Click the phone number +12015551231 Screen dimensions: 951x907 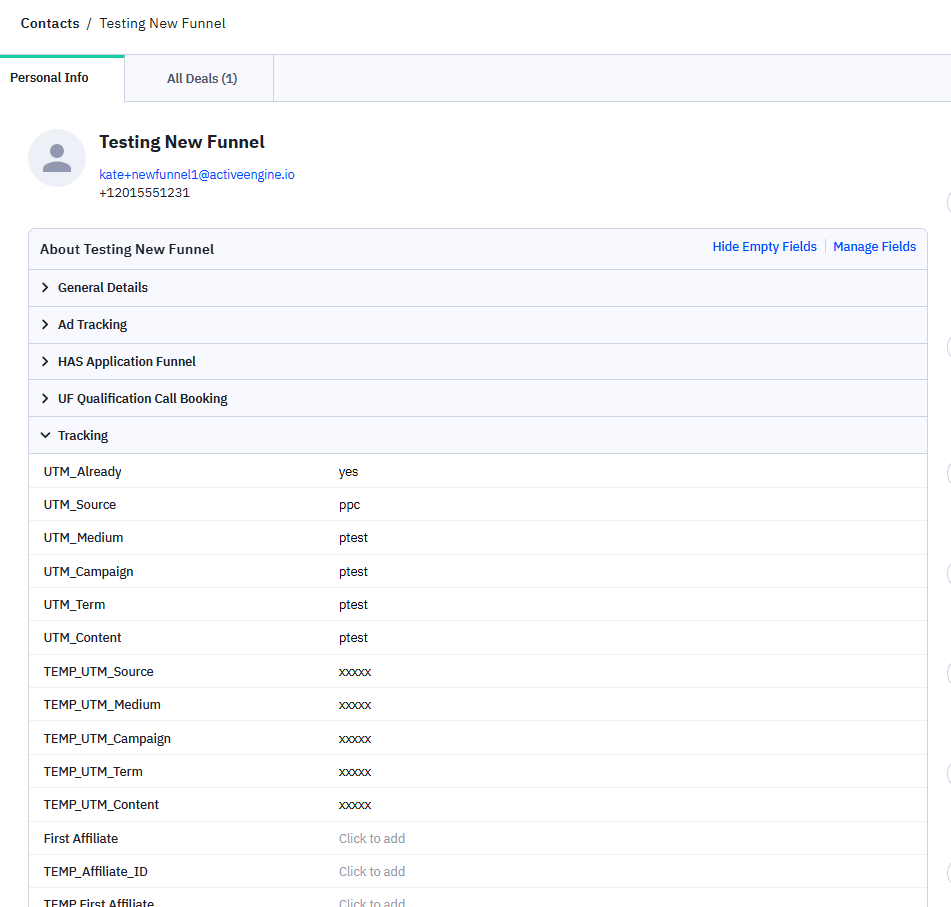(144, 192)
